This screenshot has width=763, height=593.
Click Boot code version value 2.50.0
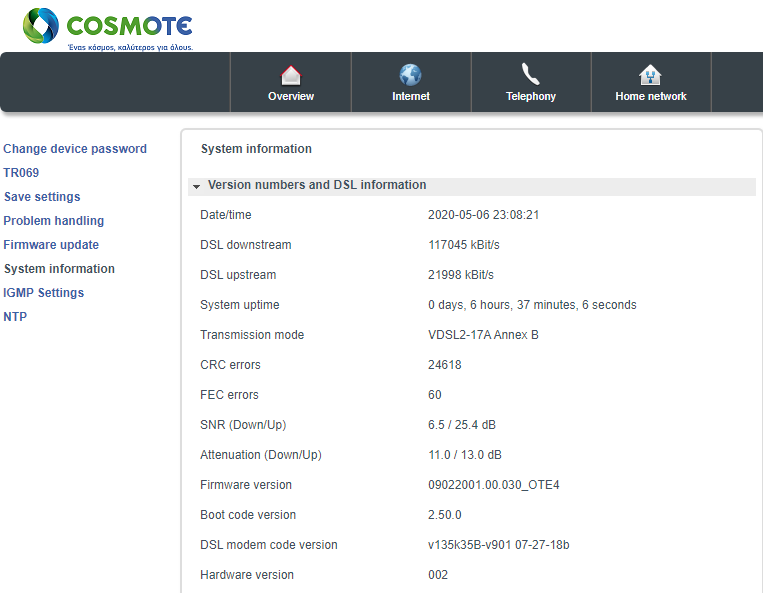click(445, 515)
